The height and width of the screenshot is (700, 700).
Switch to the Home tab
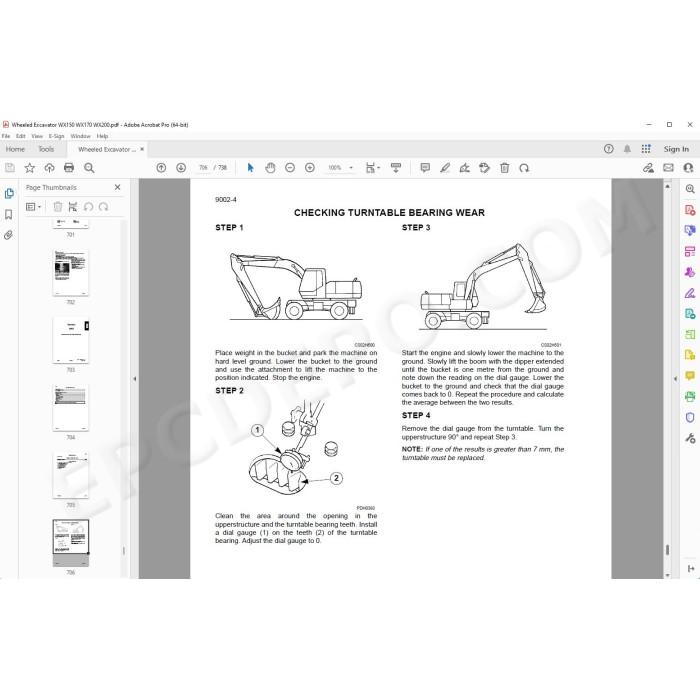15,149
